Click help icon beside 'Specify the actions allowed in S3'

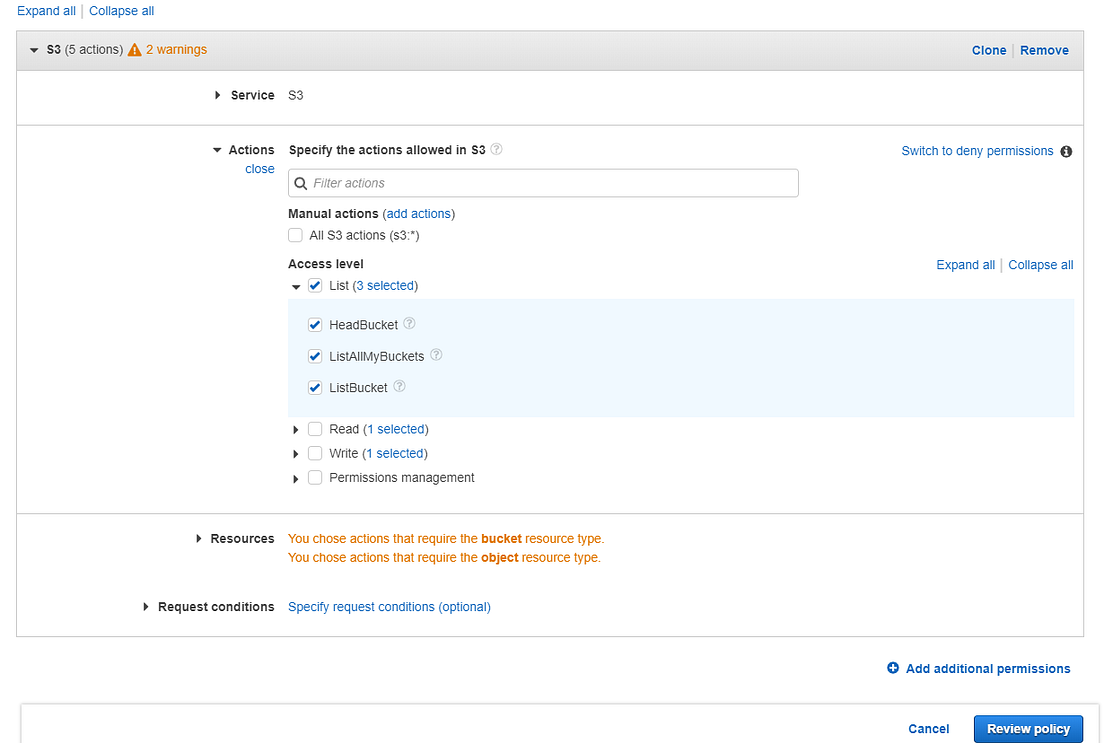pos(496,149)
